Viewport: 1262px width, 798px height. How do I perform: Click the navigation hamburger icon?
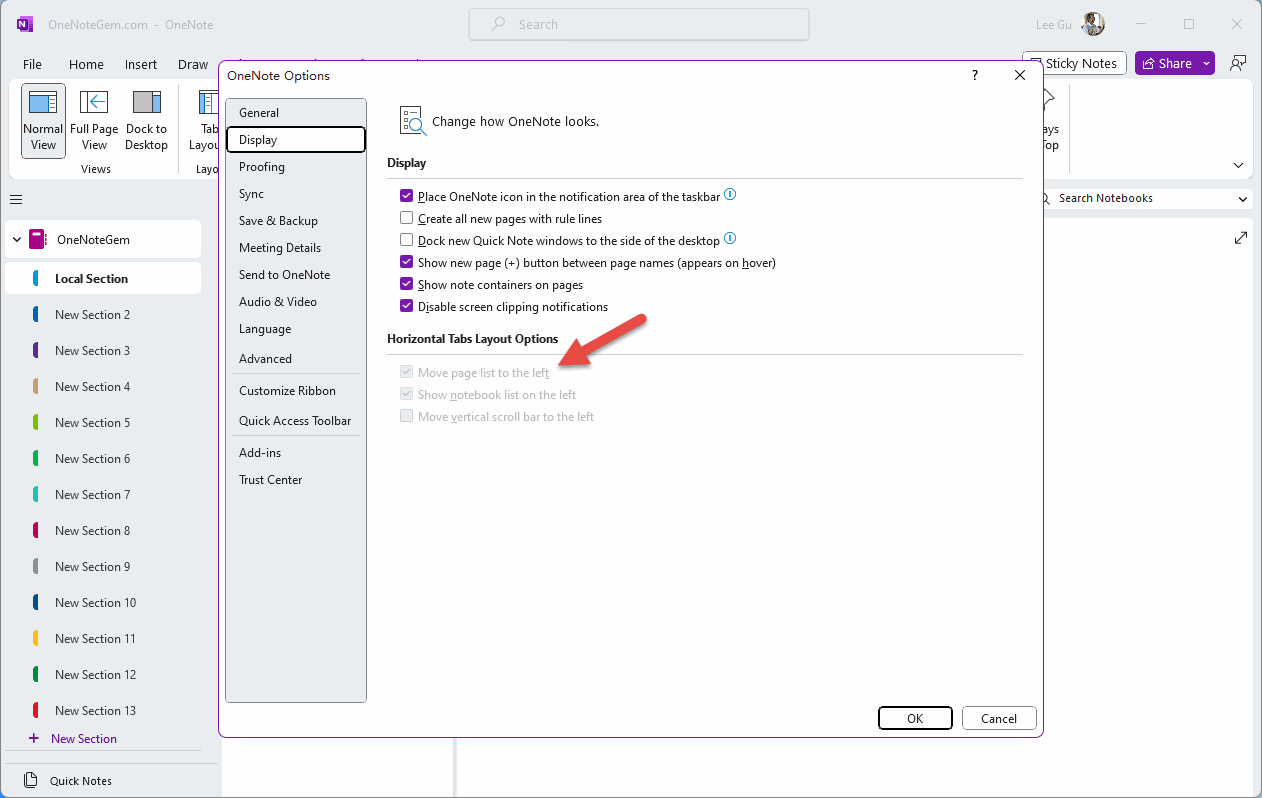(16, 199)
